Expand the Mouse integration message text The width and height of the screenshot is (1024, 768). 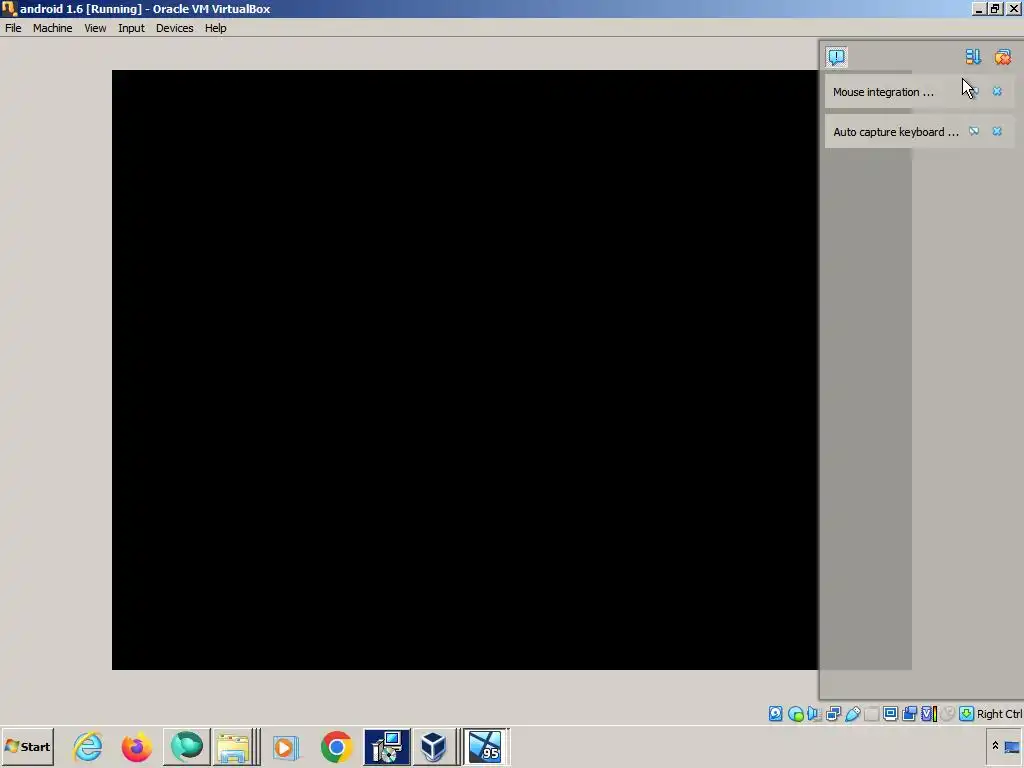pyautogui.click(x=883, y=92)
